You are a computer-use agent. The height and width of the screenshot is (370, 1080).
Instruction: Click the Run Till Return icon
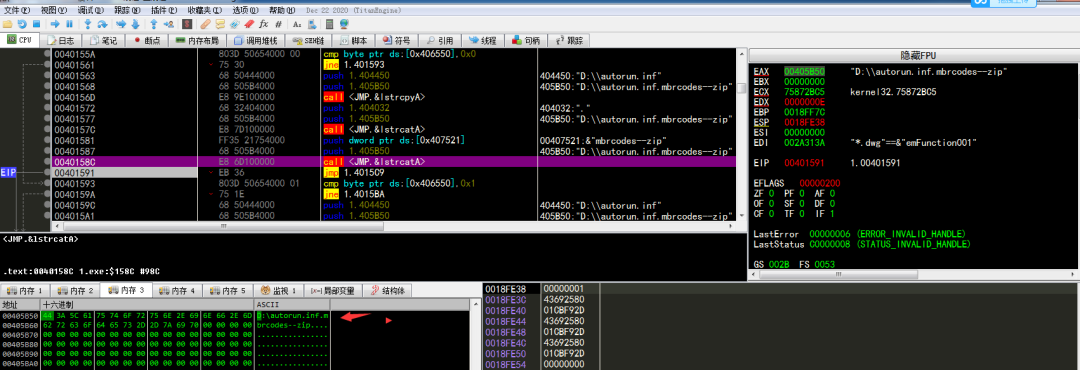tap(154, 24)
